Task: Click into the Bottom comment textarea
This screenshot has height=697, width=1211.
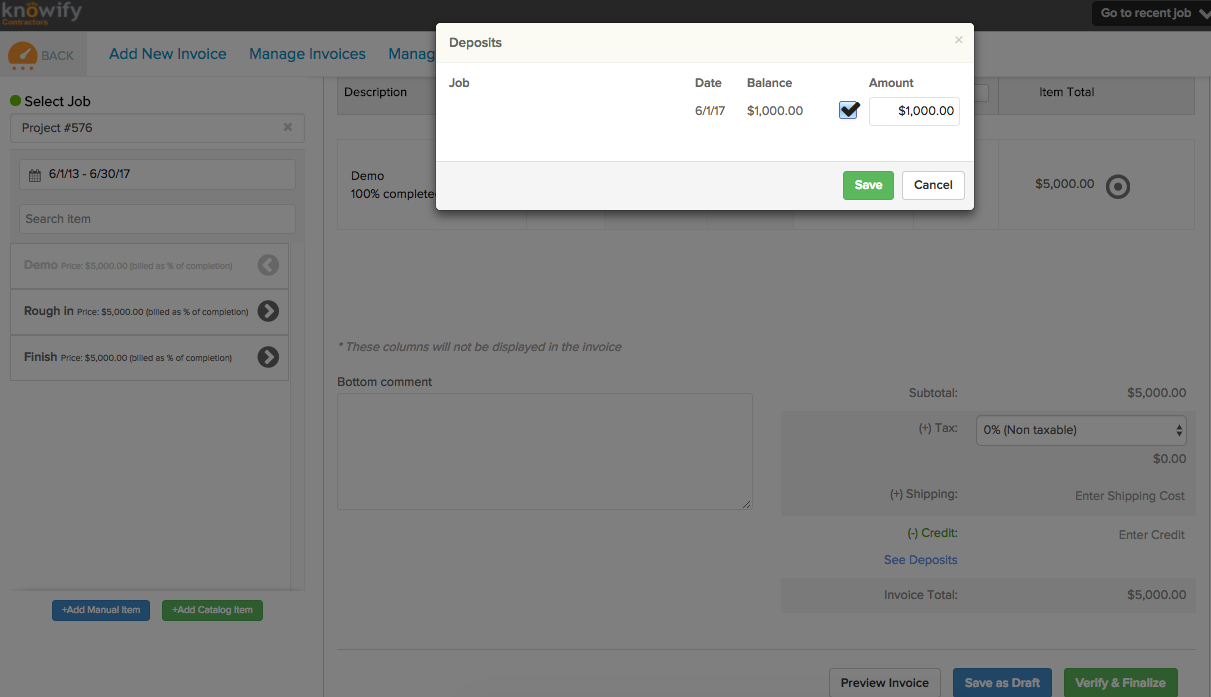Action: tap(545, 451)
